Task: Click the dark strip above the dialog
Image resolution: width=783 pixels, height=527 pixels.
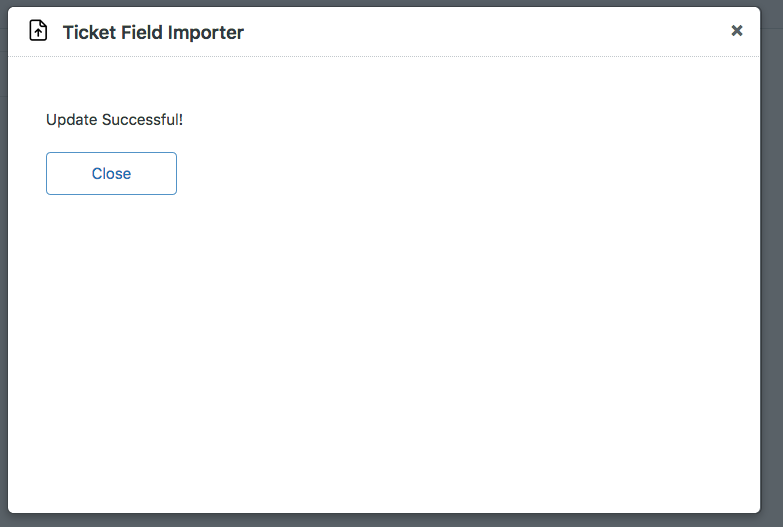Action: tap(384, 3)
